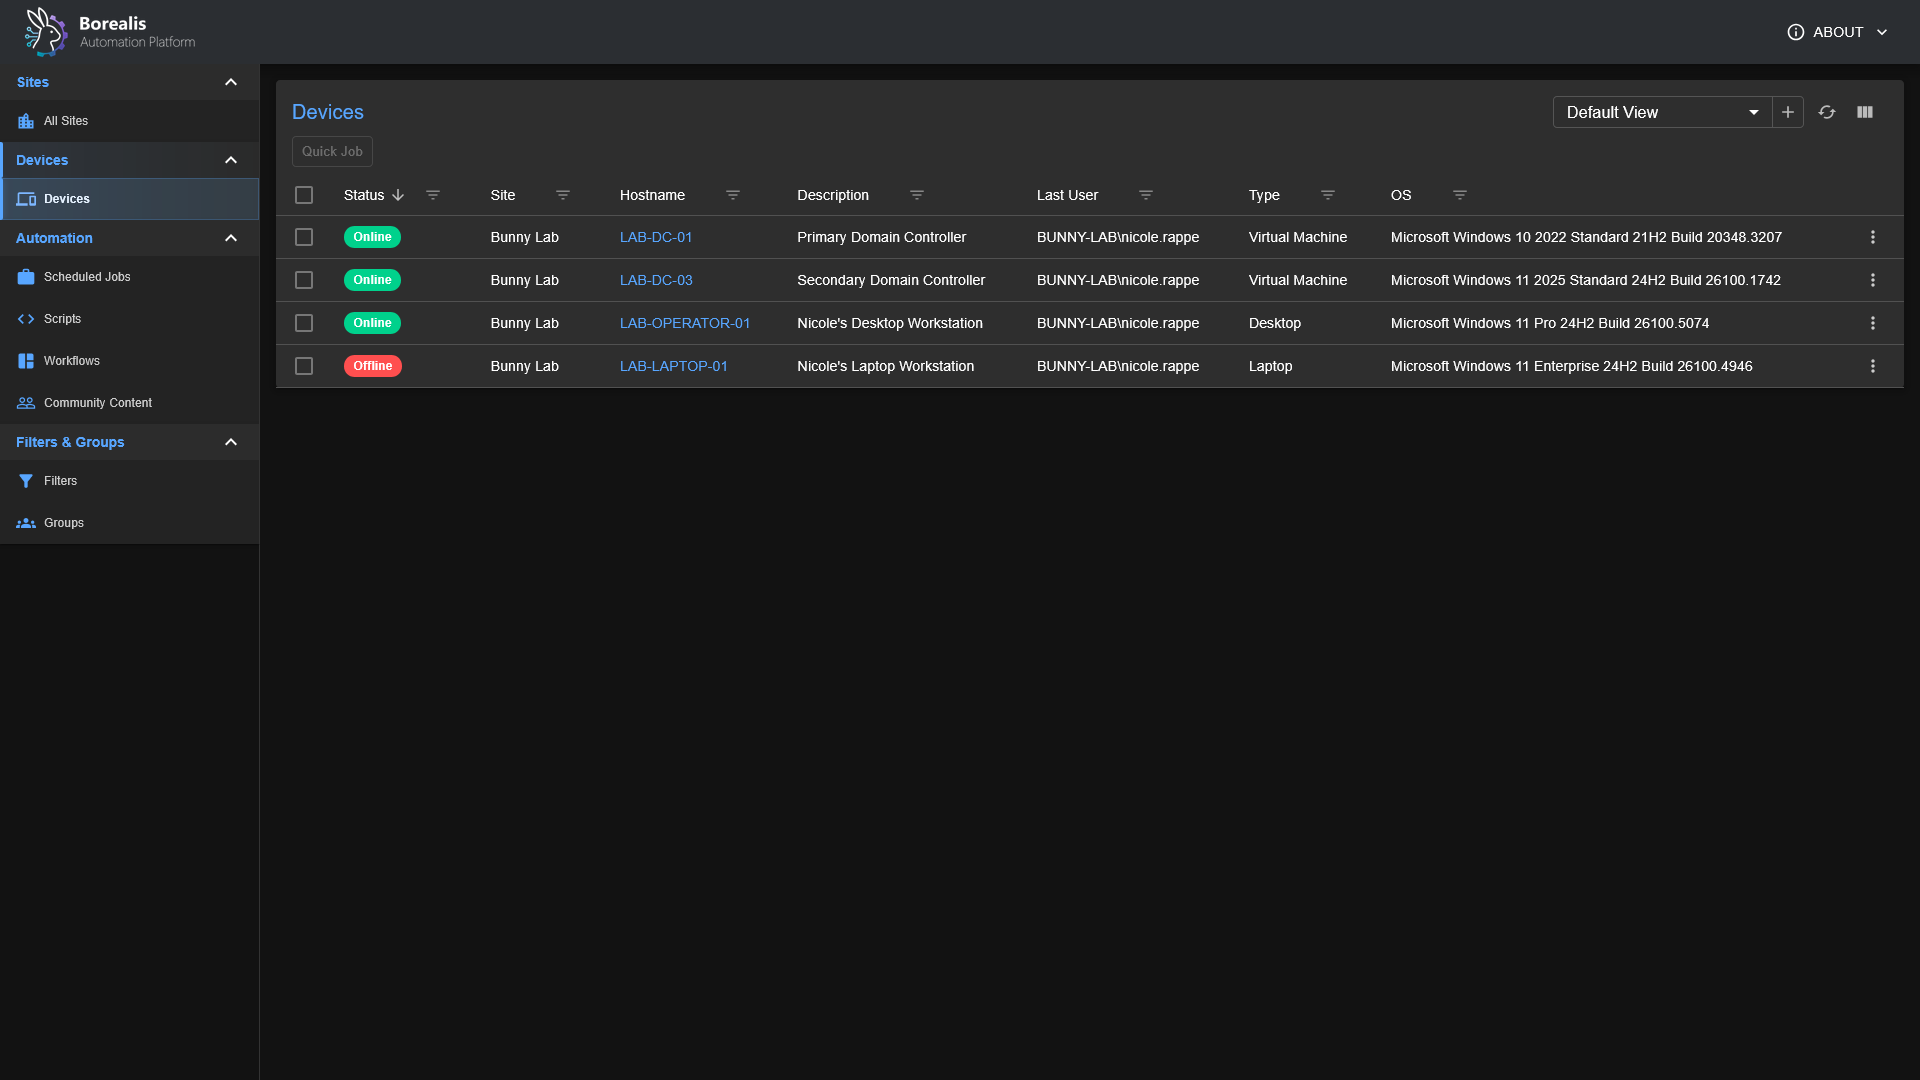Open the LAB-OPERATOR-01 device link
The image size is (1920, 1080).
click(x=685, y=323)
